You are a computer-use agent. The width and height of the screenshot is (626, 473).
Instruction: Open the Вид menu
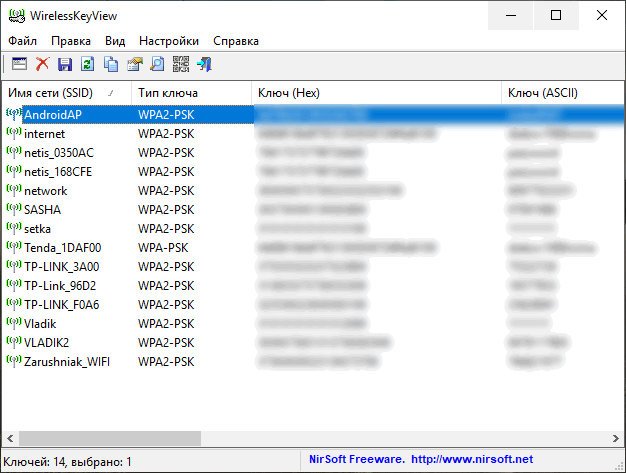(x=115, y=41)
